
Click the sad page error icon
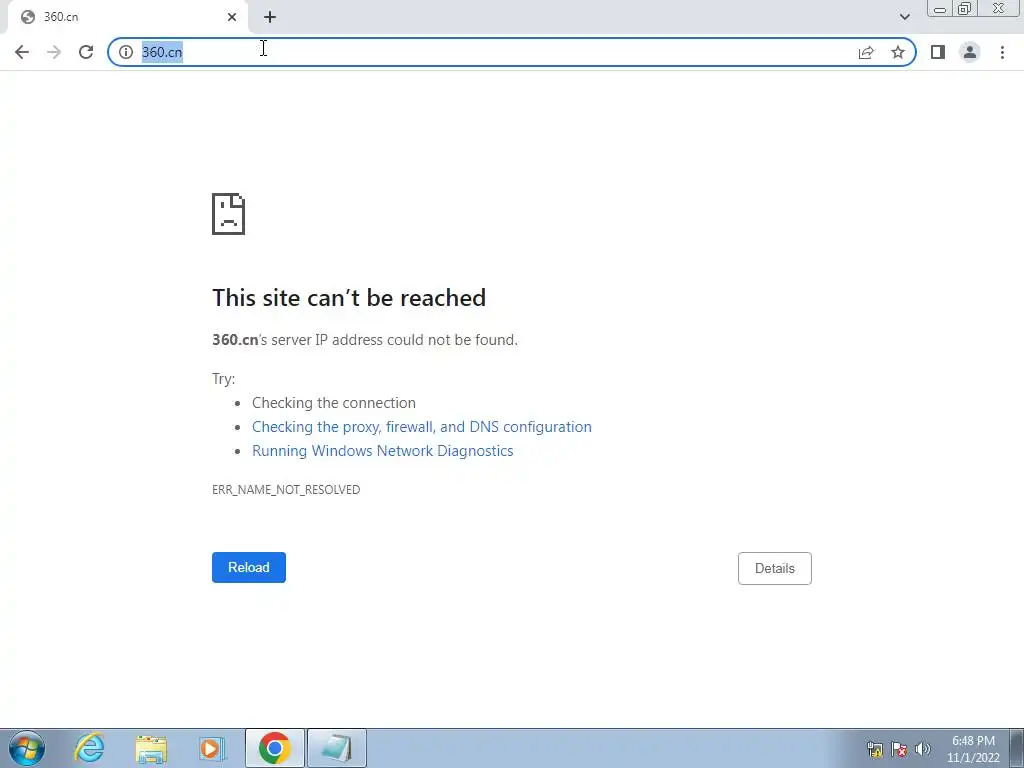[x=229, y=214]
